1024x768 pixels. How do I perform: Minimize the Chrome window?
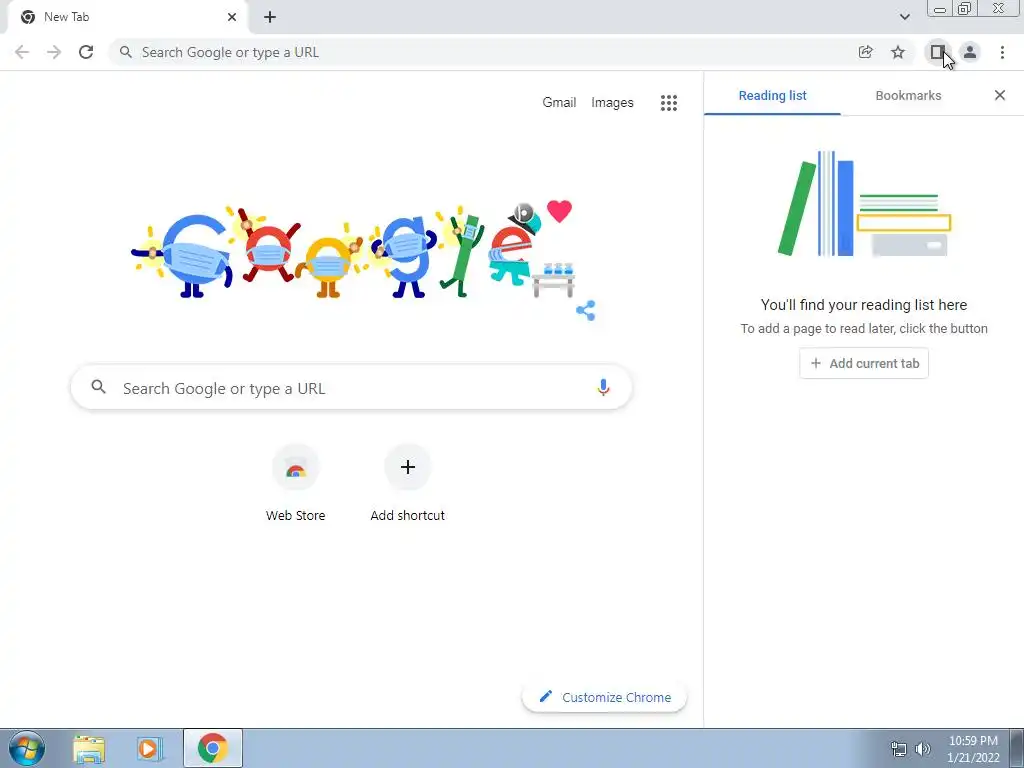pos(940,8)
